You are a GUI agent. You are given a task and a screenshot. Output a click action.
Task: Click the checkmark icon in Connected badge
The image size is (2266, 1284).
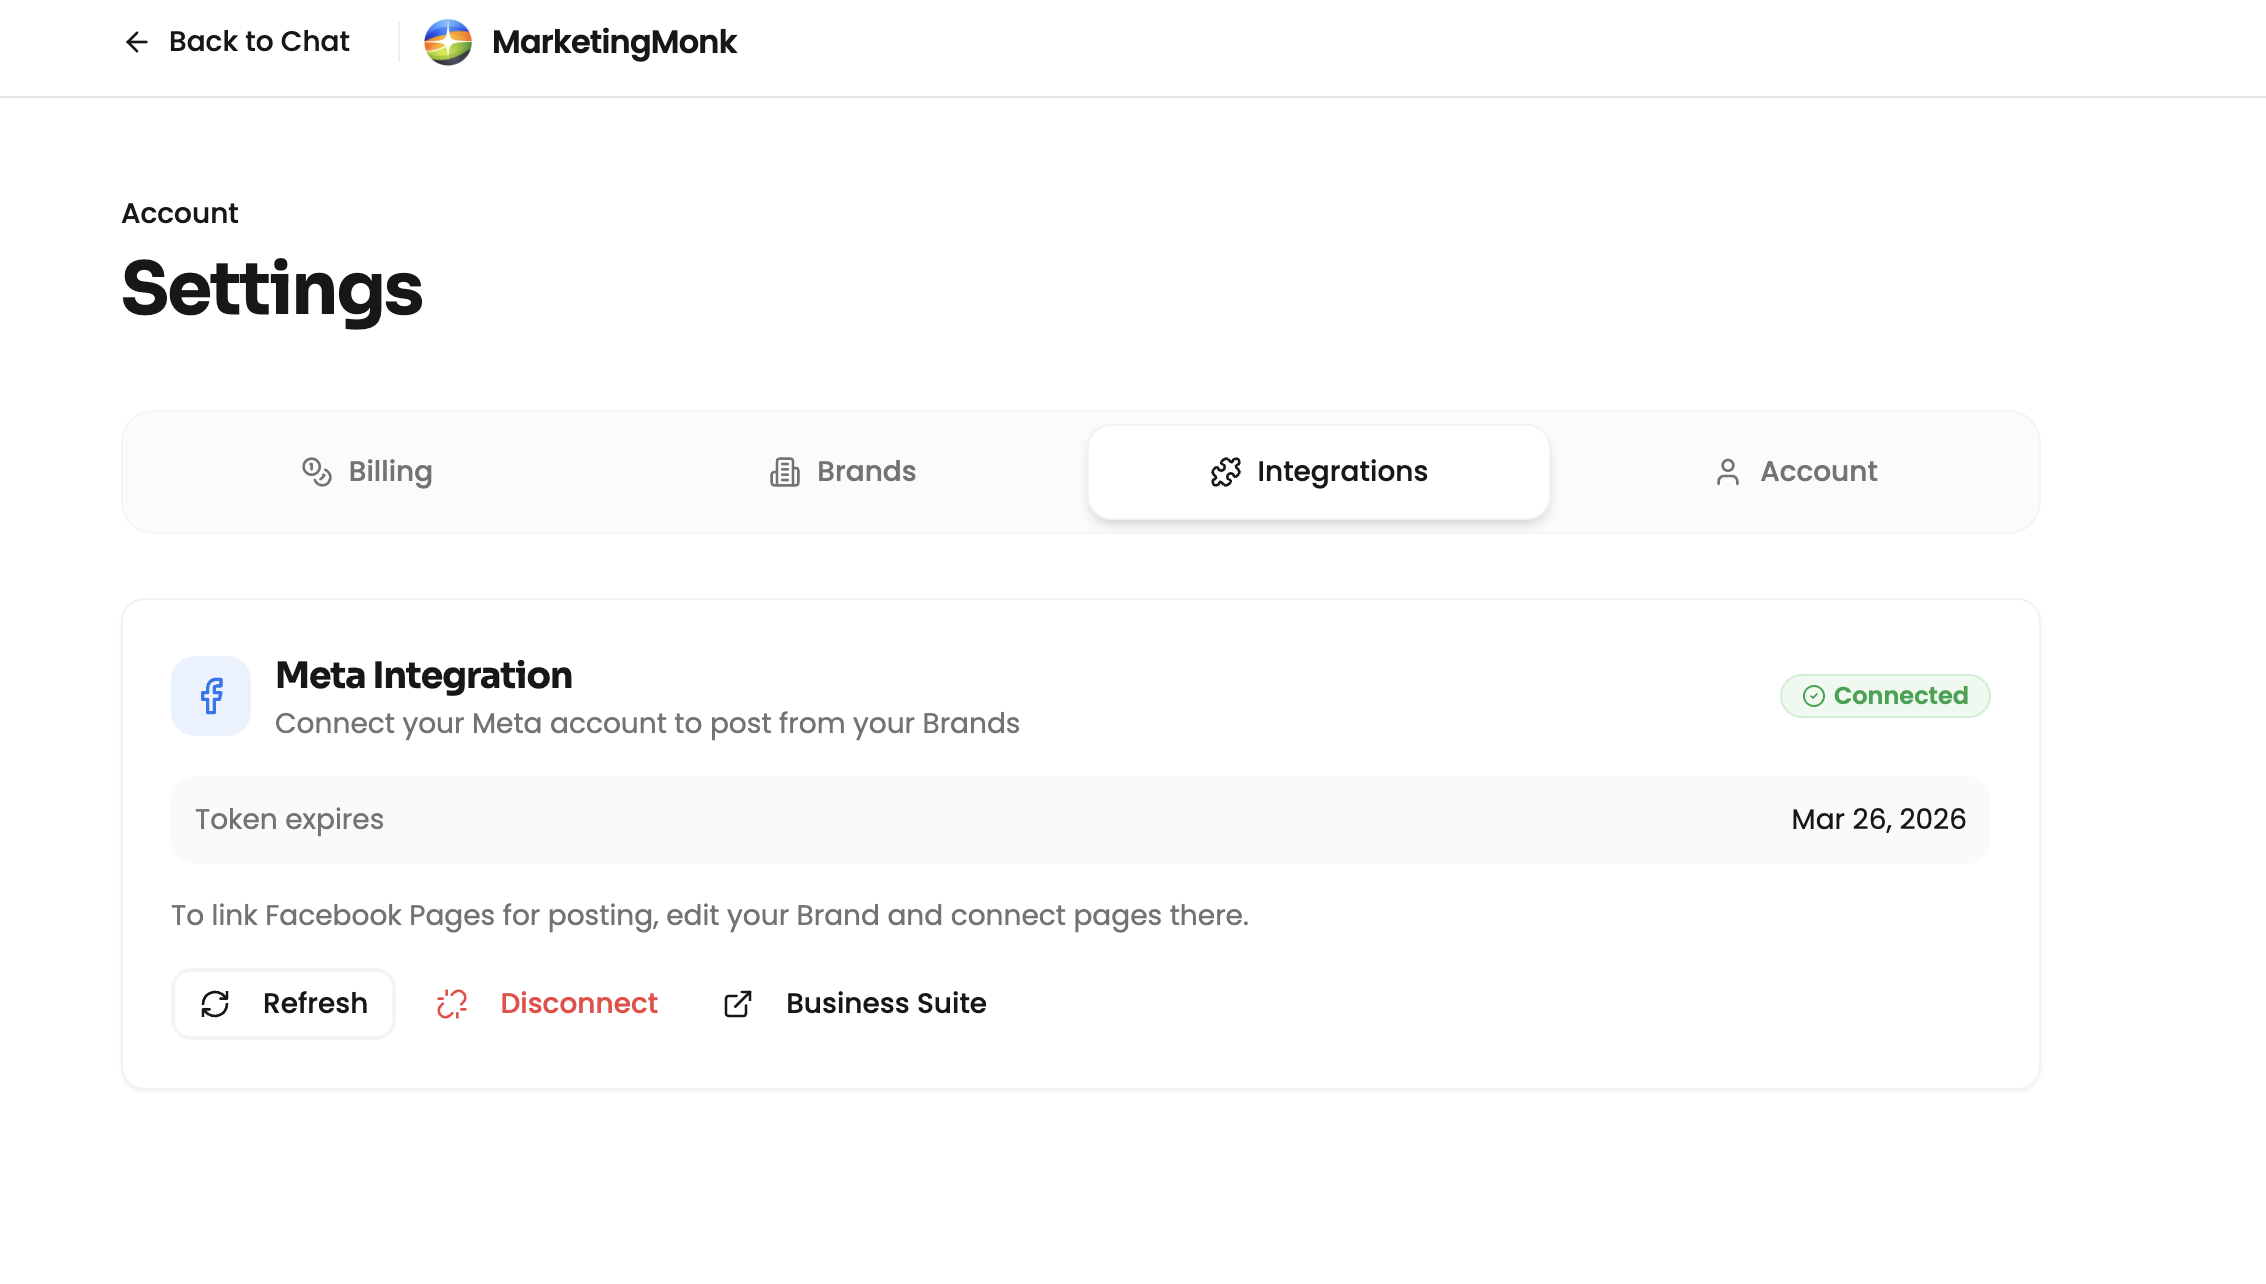(1812, 695)
